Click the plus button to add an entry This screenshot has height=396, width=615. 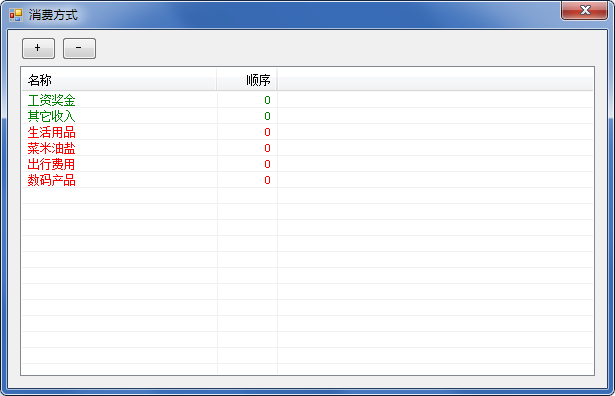click(x=38, y=48)
